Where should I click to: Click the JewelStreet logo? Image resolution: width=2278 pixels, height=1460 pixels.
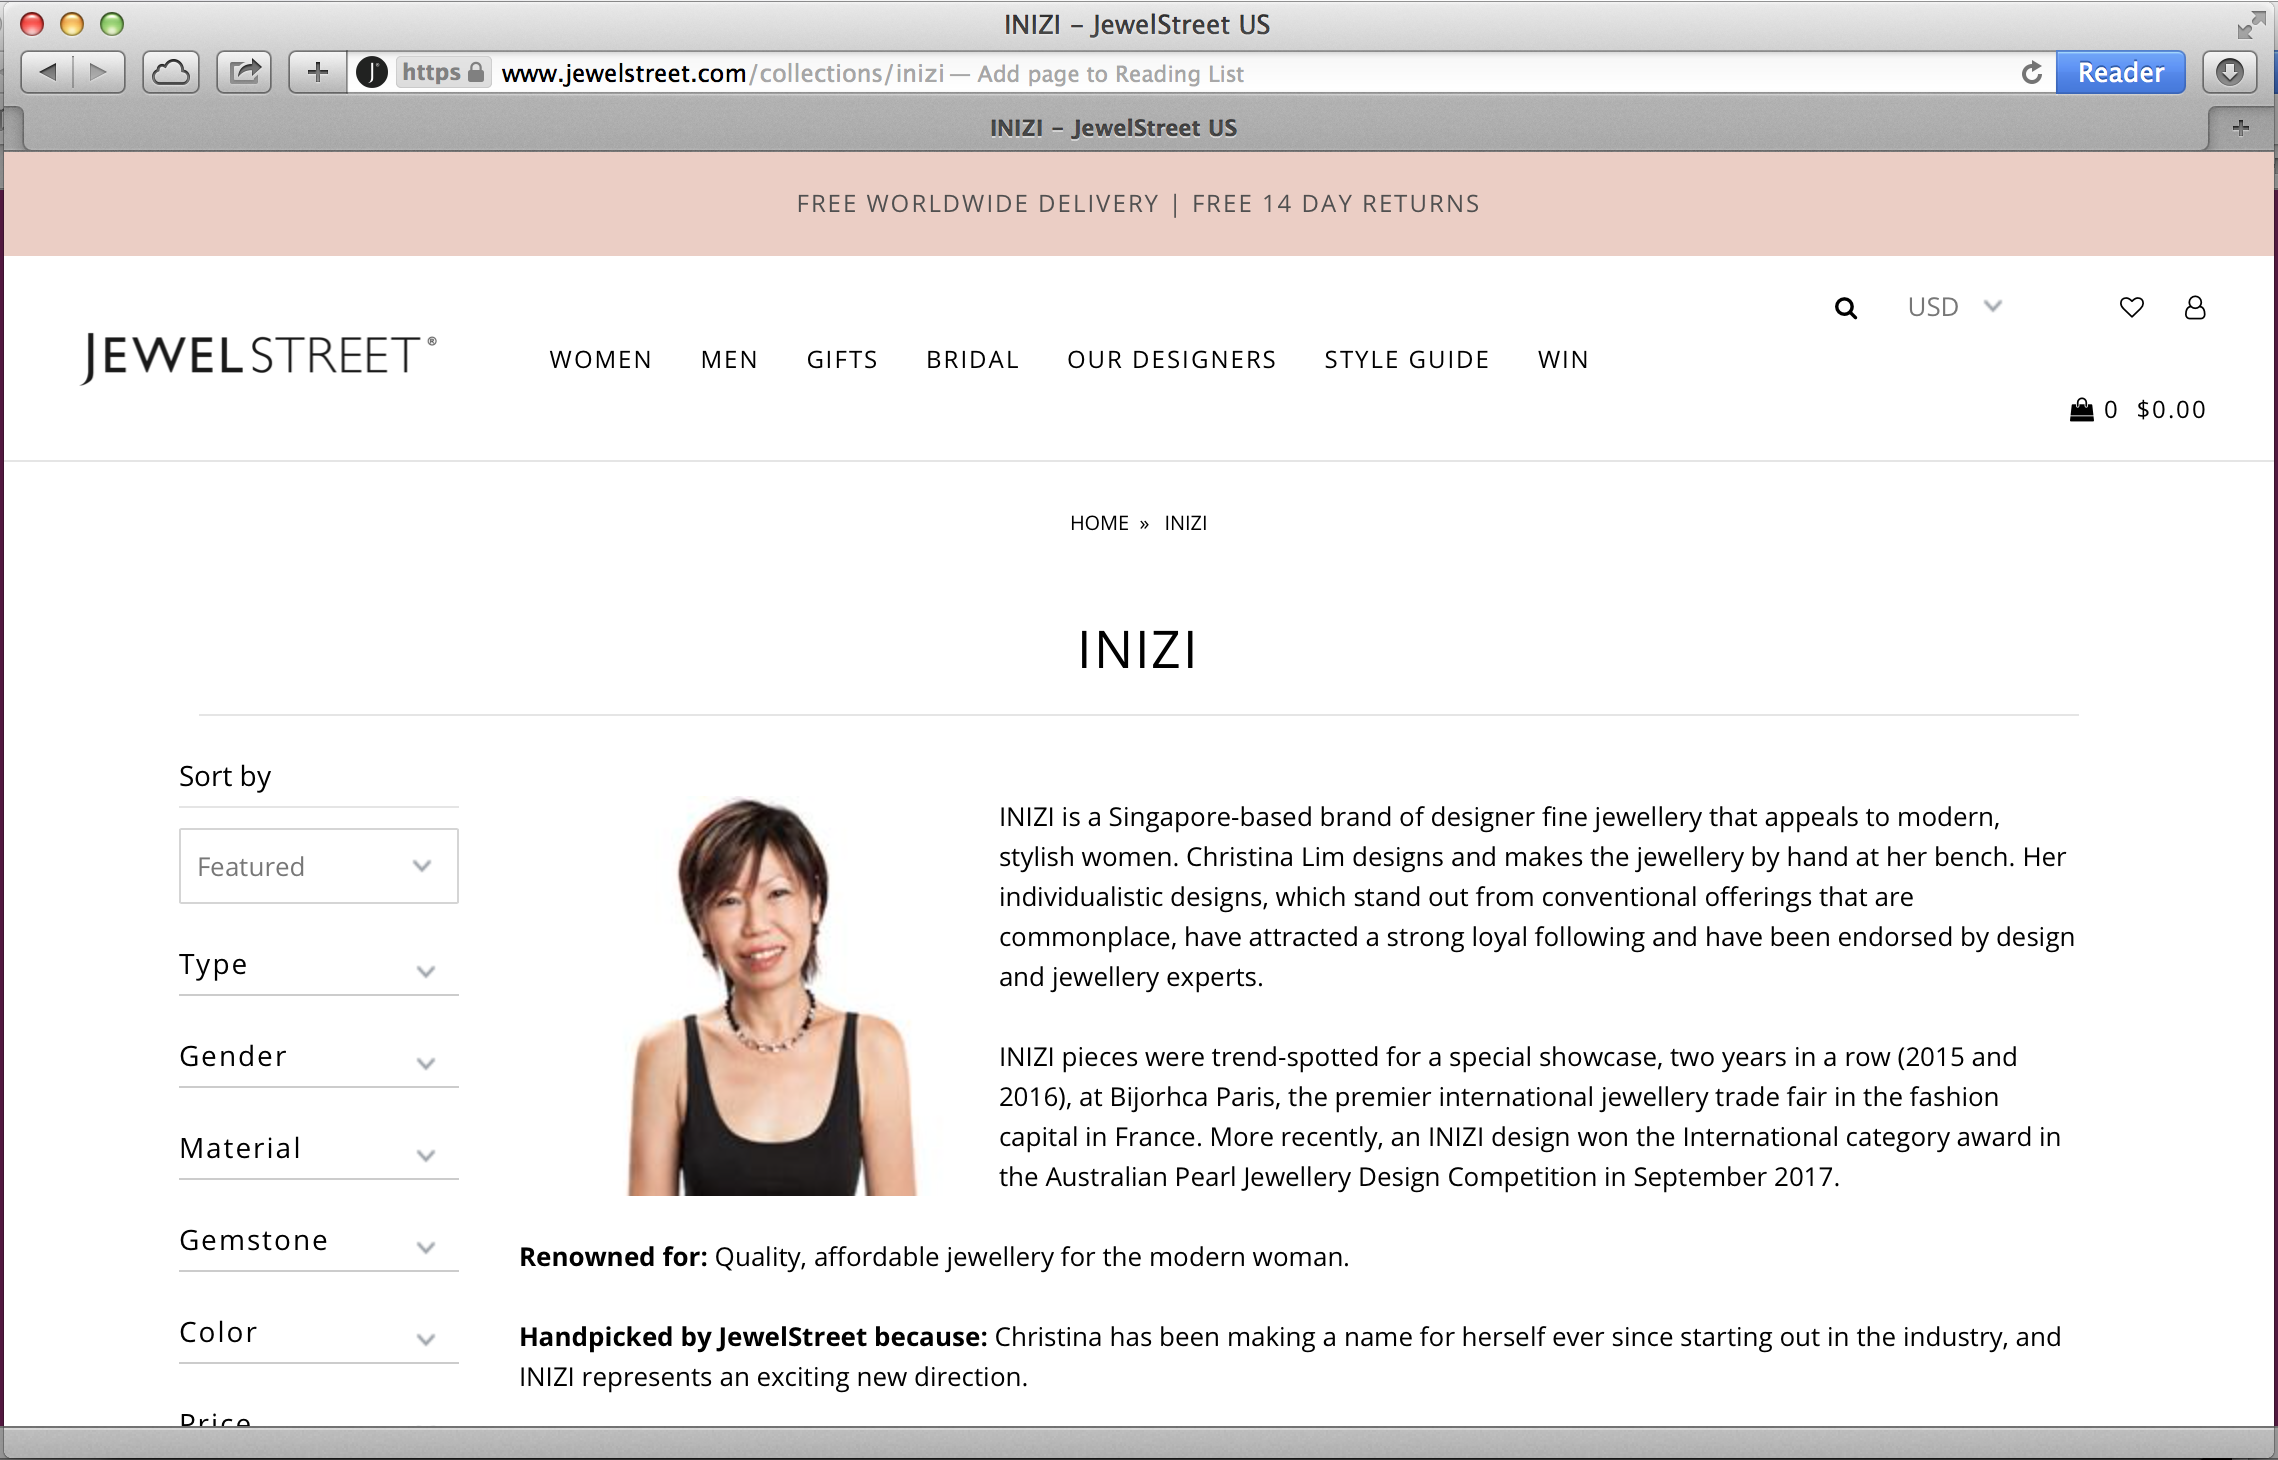coord(259,357)
